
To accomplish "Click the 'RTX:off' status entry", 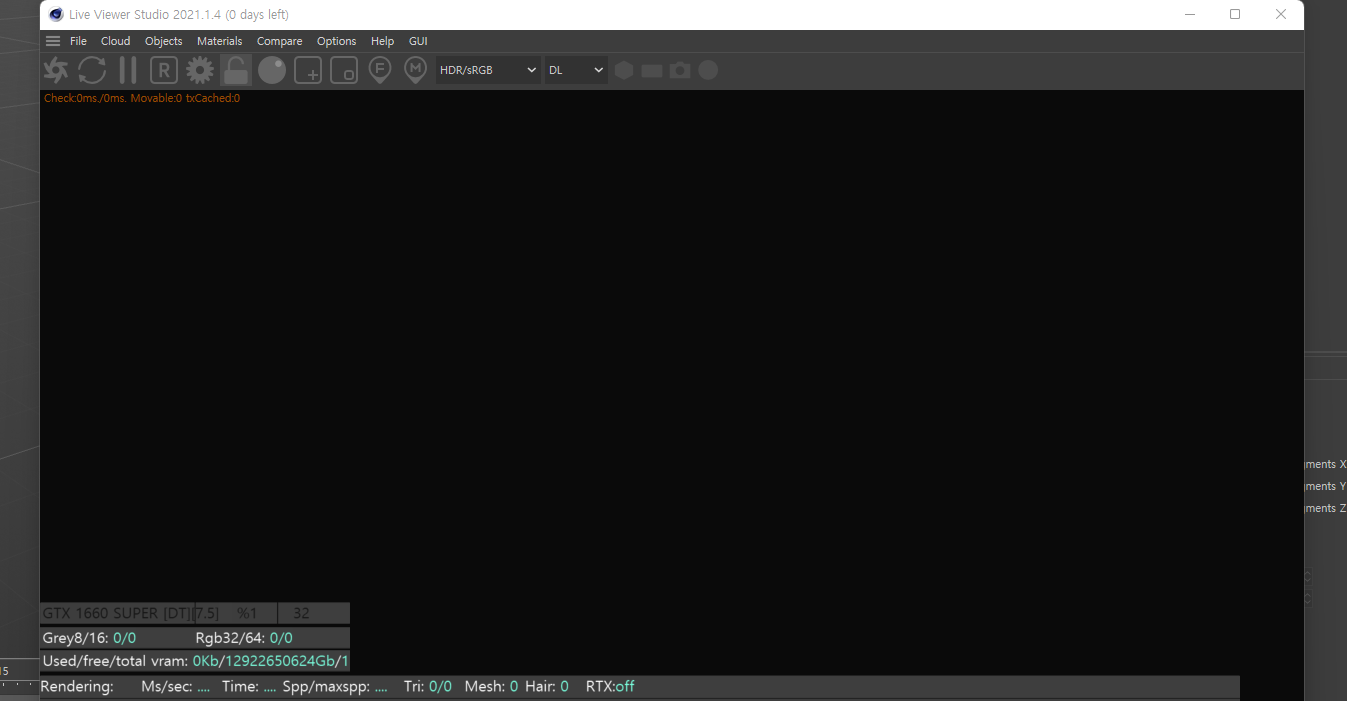I will tap(610, 687).
